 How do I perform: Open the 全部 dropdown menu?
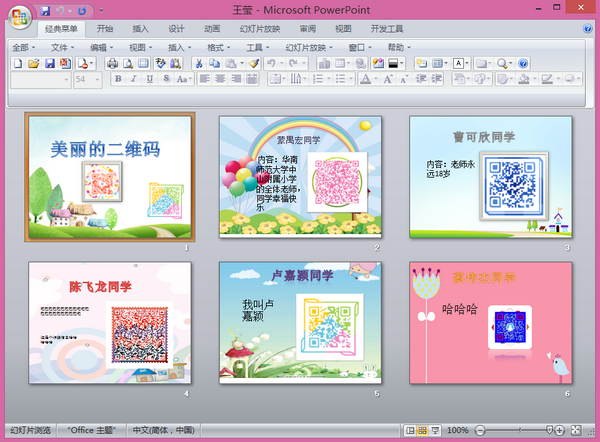click(x=24, y=47)
